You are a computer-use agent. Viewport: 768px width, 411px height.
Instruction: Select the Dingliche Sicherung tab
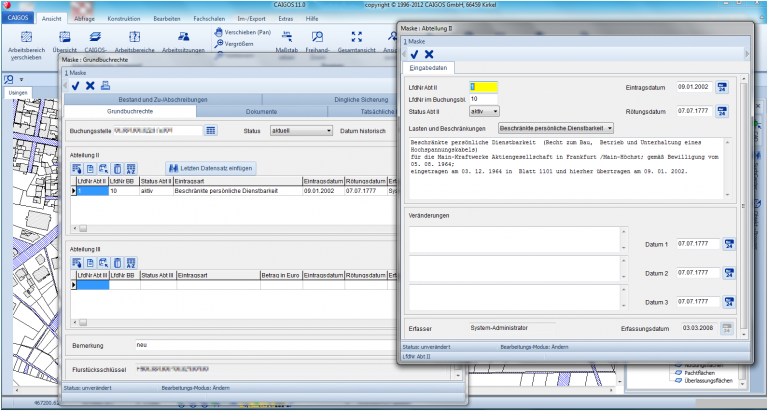point(361,99)
